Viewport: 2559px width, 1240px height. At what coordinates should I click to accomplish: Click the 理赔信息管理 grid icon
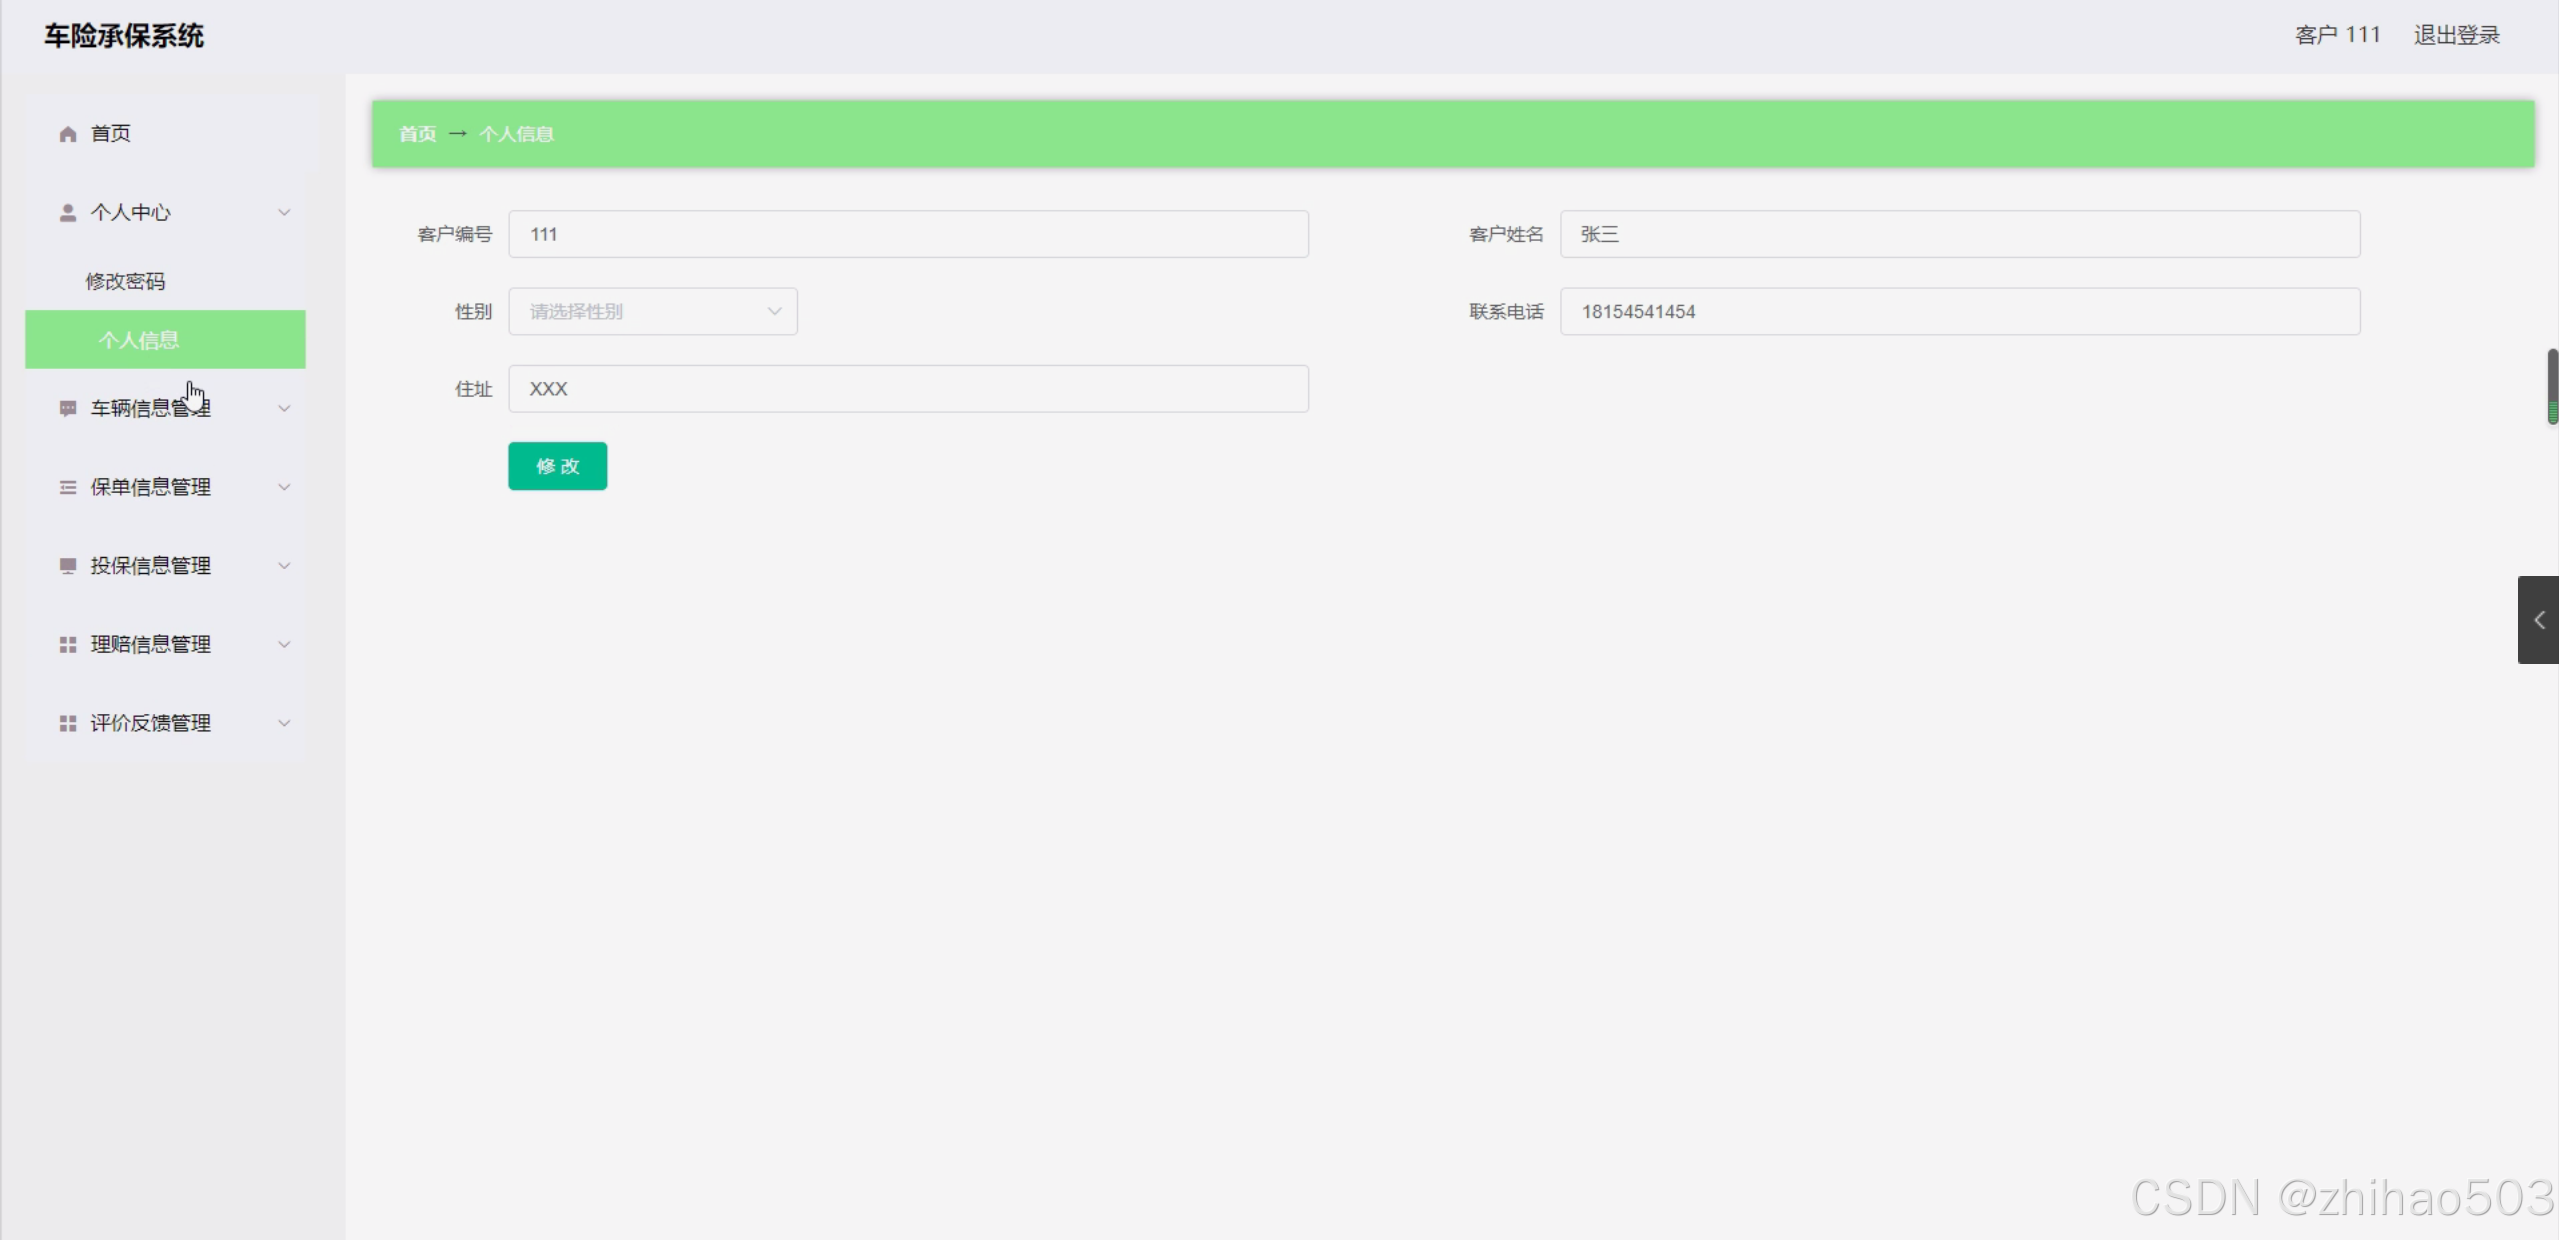tap(67, 644)
